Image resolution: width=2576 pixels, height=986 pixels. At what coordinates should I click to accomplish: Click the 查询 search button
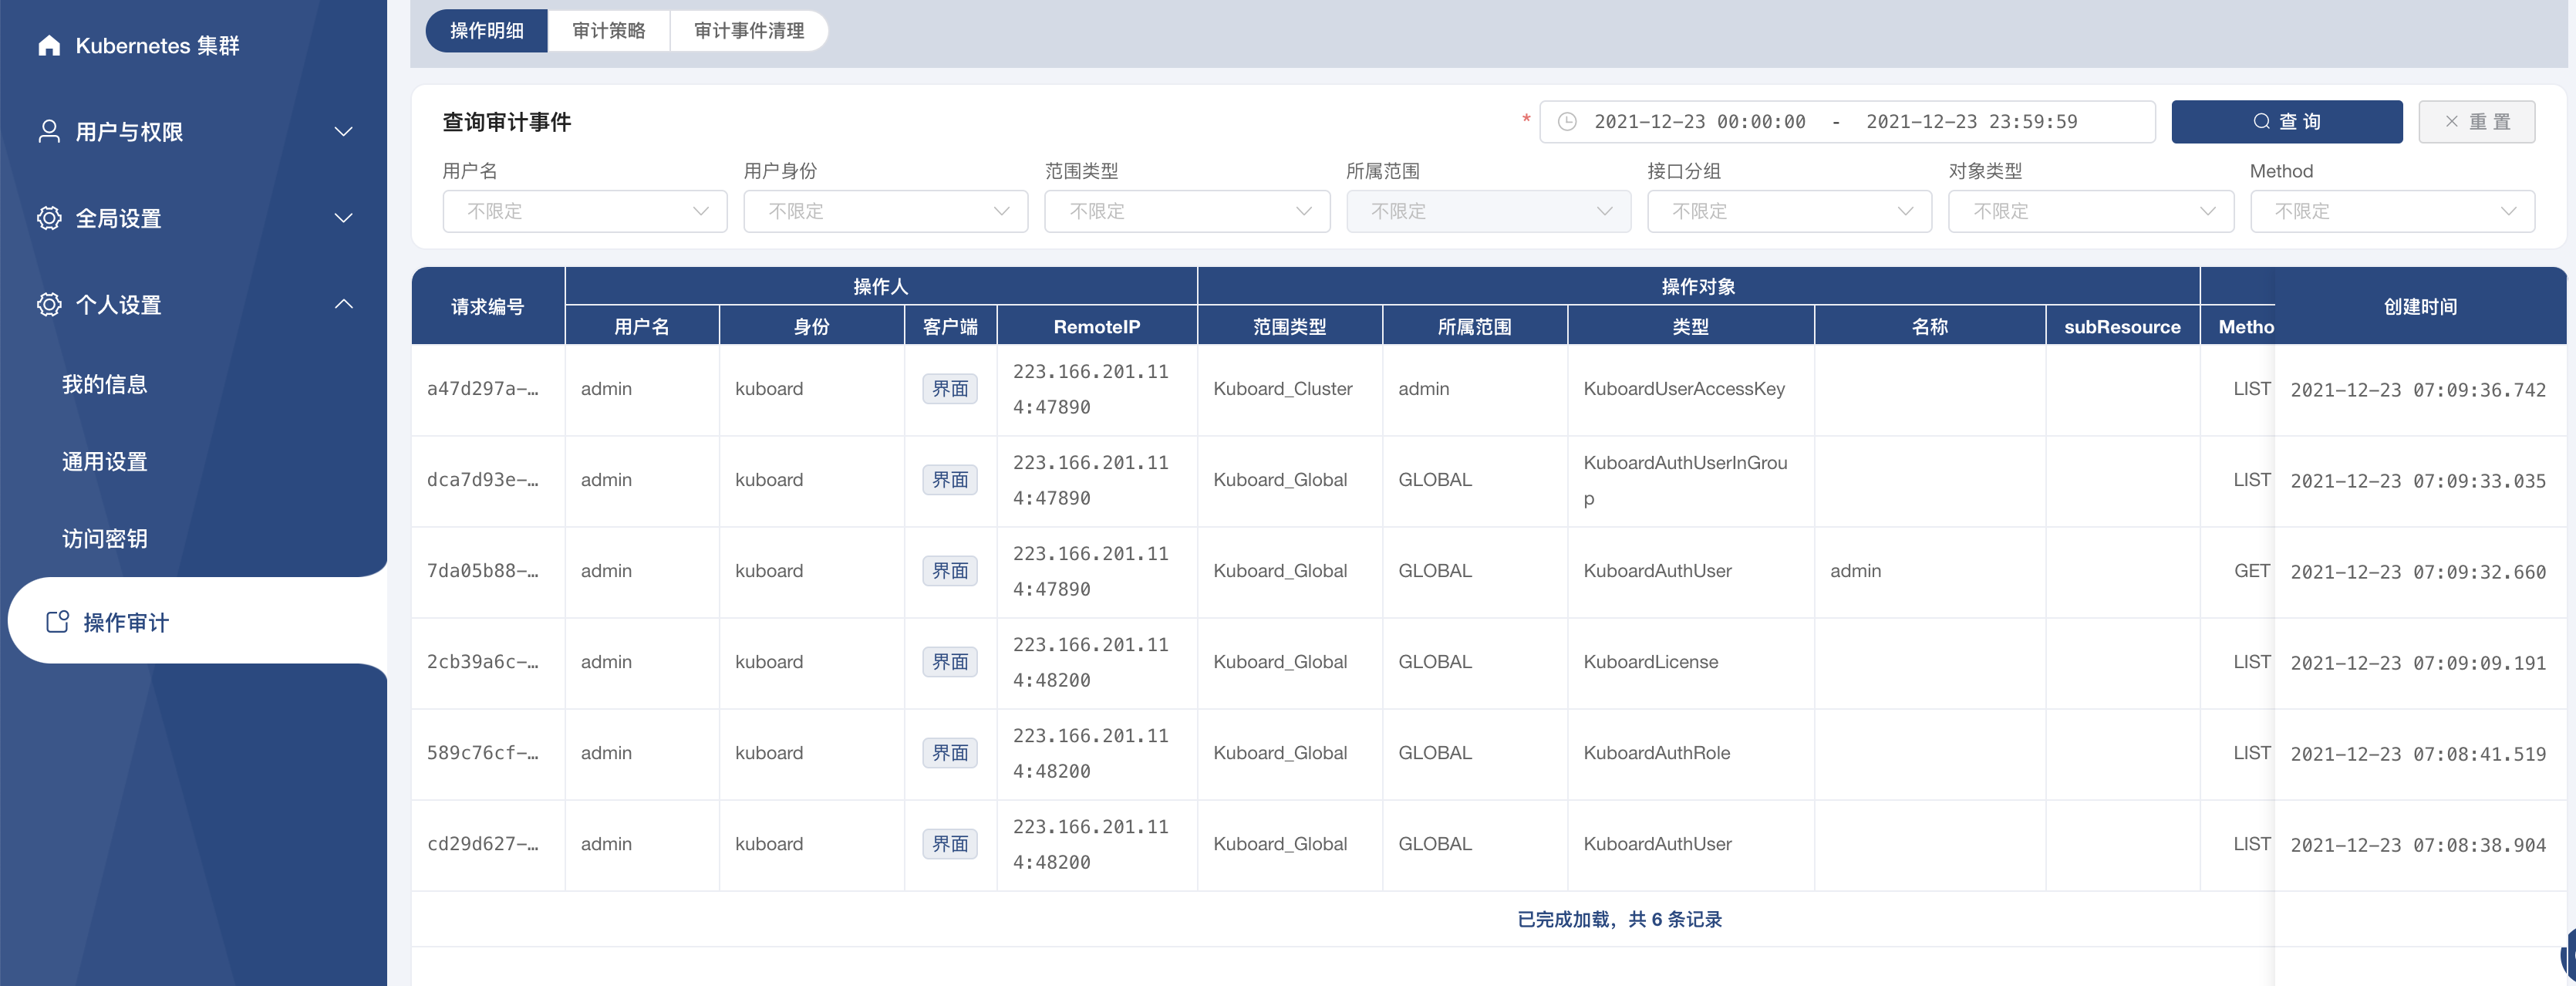(x=2286, y=122)
